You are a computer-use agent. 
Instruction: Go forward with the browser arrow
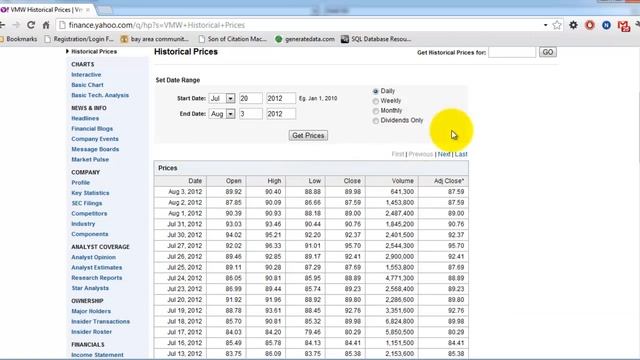16,25
